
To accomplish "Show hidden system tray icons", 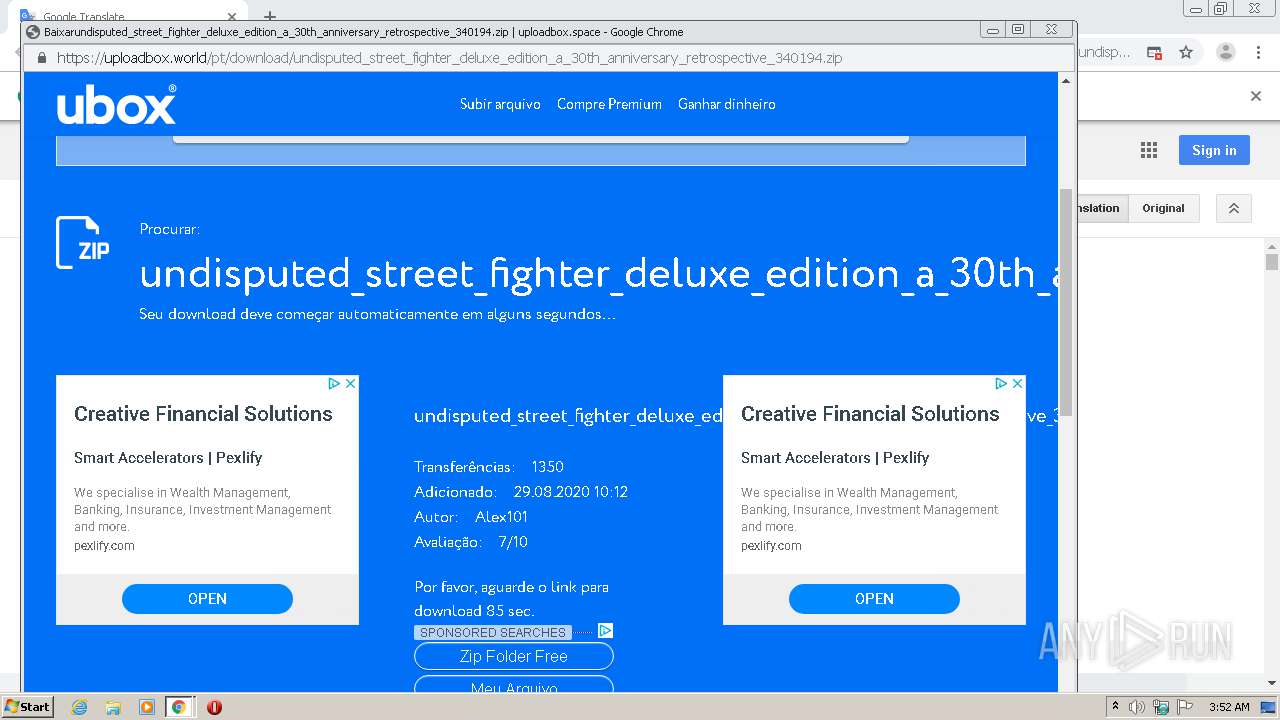I will coord(1116,707).
